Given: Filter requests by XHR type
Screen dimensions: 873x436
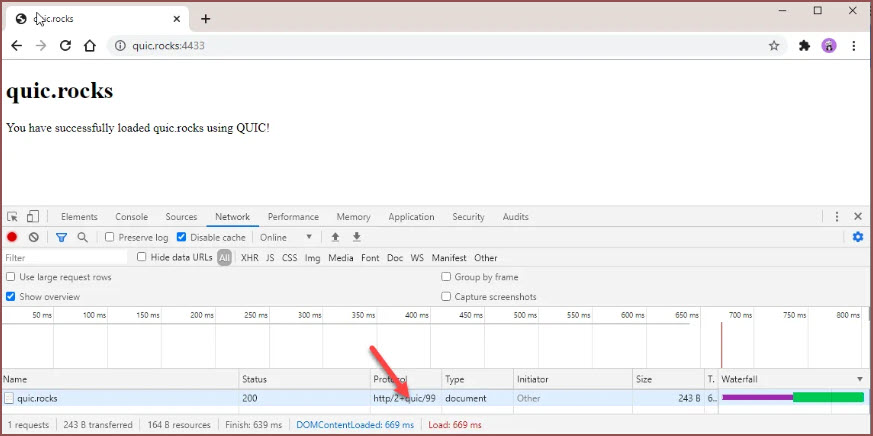Looking at the screenshot, I should [x=249, y=258].
